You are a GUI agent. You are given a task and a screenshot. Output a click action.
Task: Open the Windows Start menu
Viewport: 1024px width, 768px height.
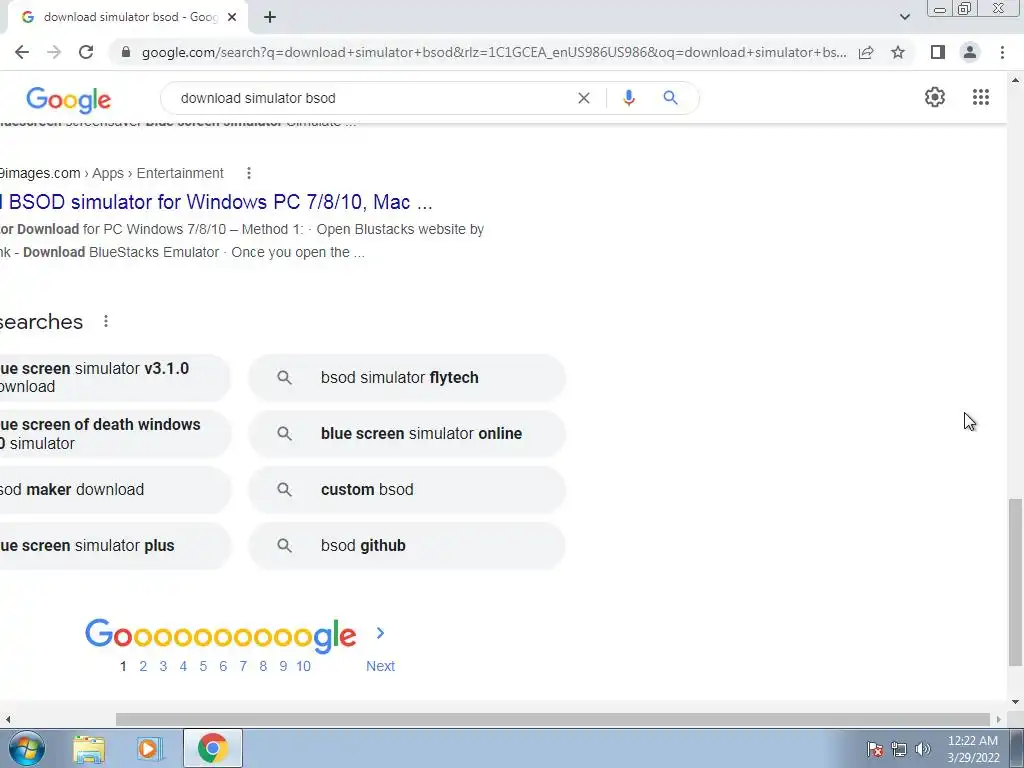(x=27, y=748)
